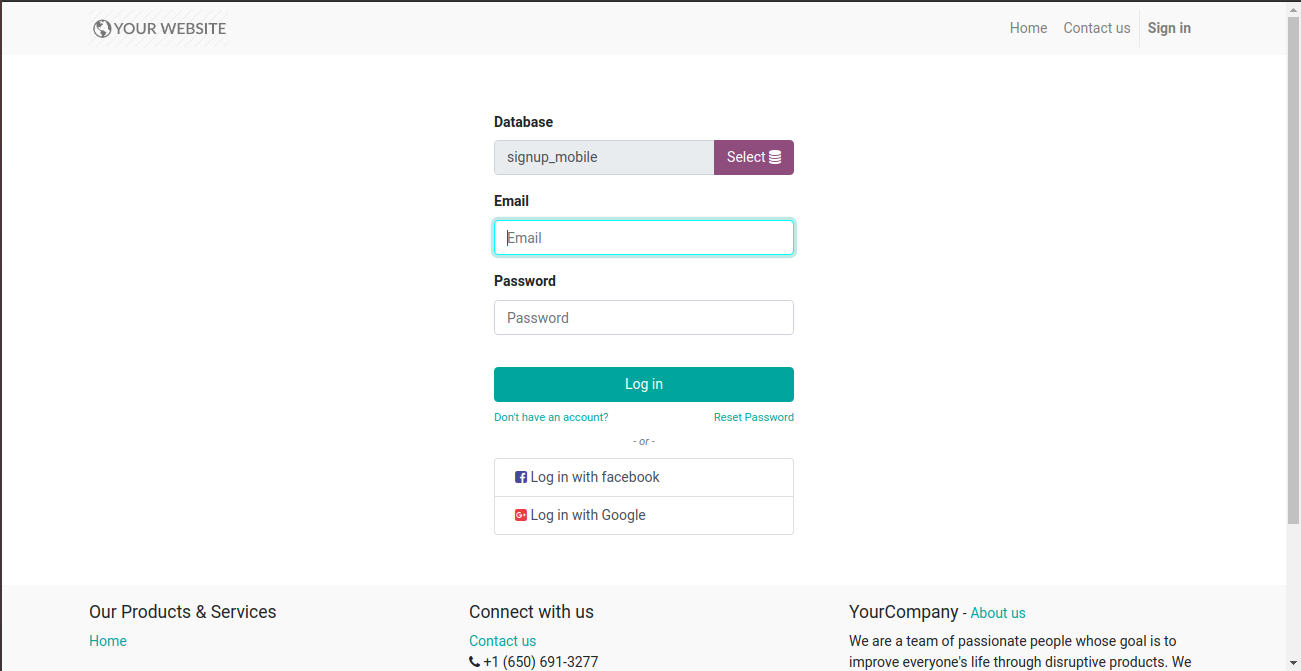
Task: Open the Select database button
Action: pos(754,157)
